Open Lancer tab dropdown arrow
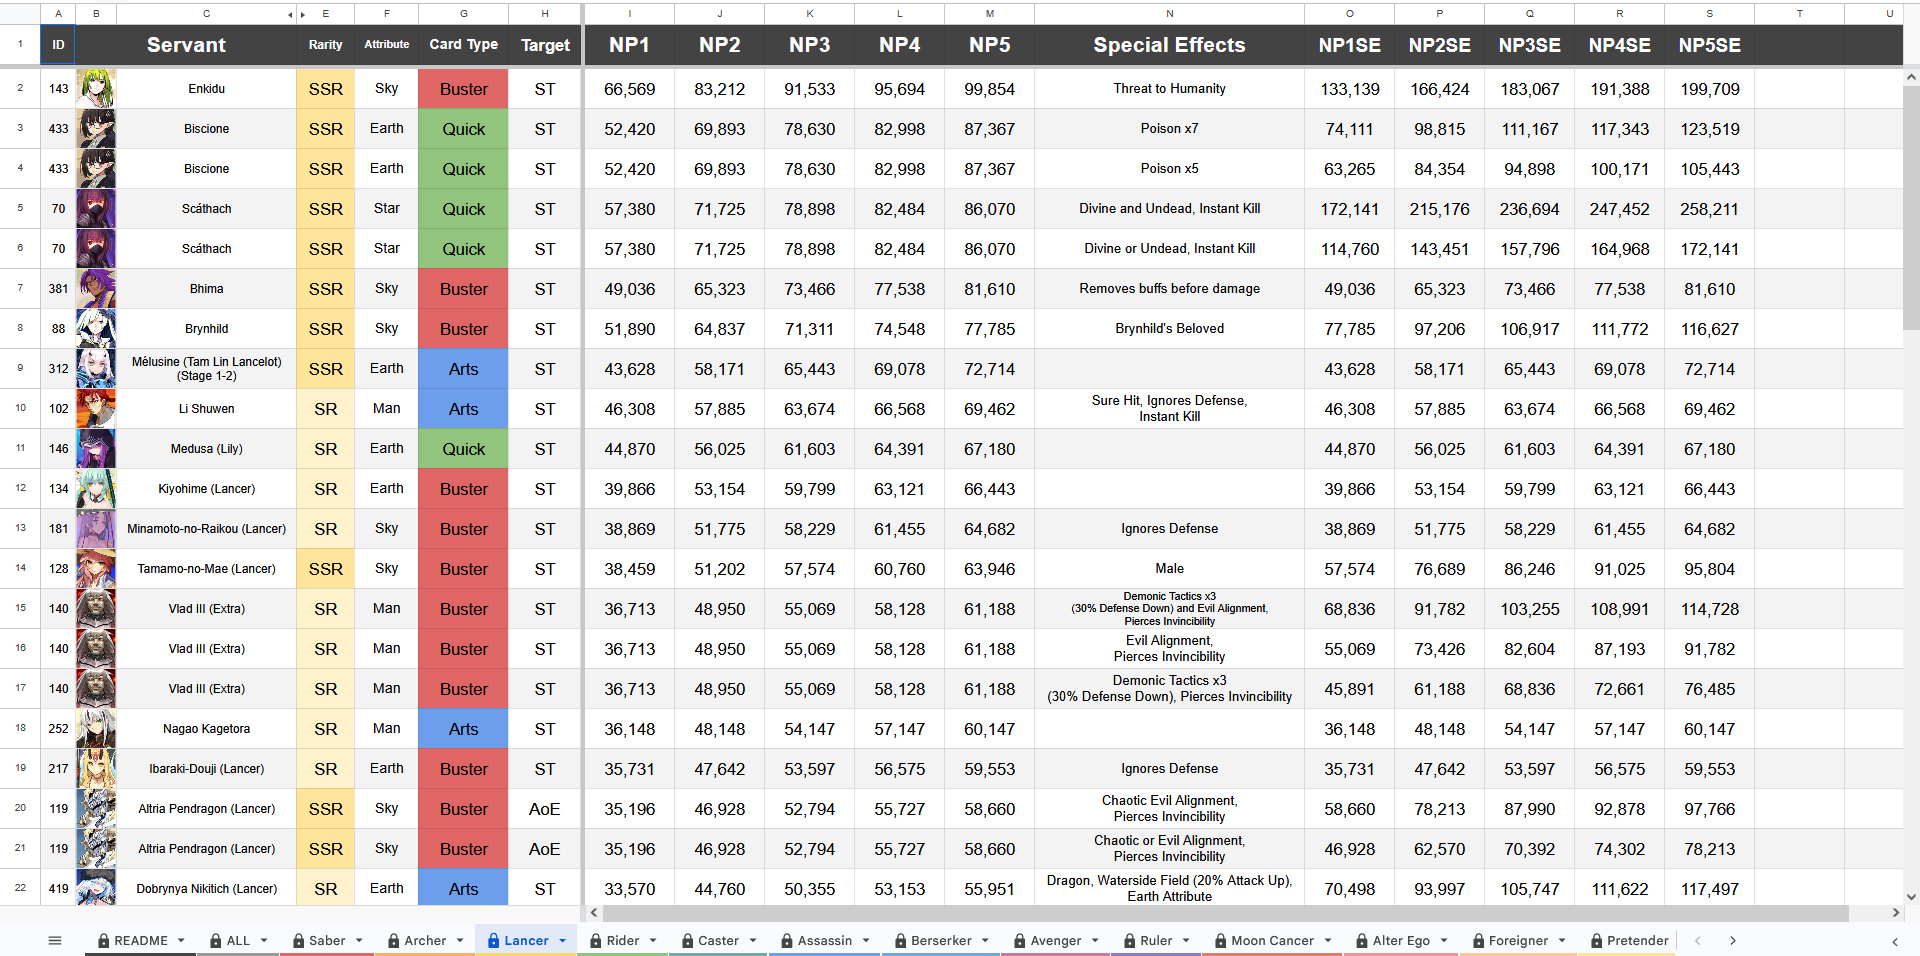This screenshot has width=1920, height=956. coord(562,940)
